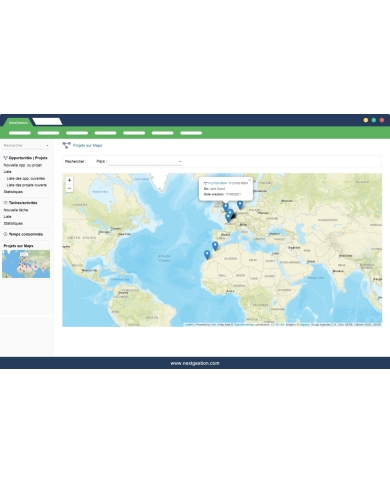The width and height of the screenshot is (390, 484).
Task: Click the www.nextgestion.com footer link
Action: (x=195, y=363)
